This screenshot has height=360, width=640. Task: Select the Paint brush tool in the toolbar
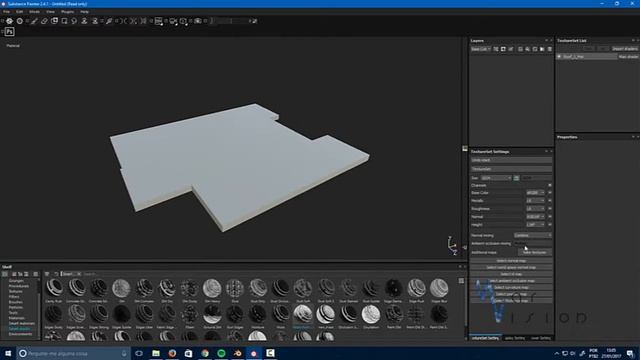[34, 21]
